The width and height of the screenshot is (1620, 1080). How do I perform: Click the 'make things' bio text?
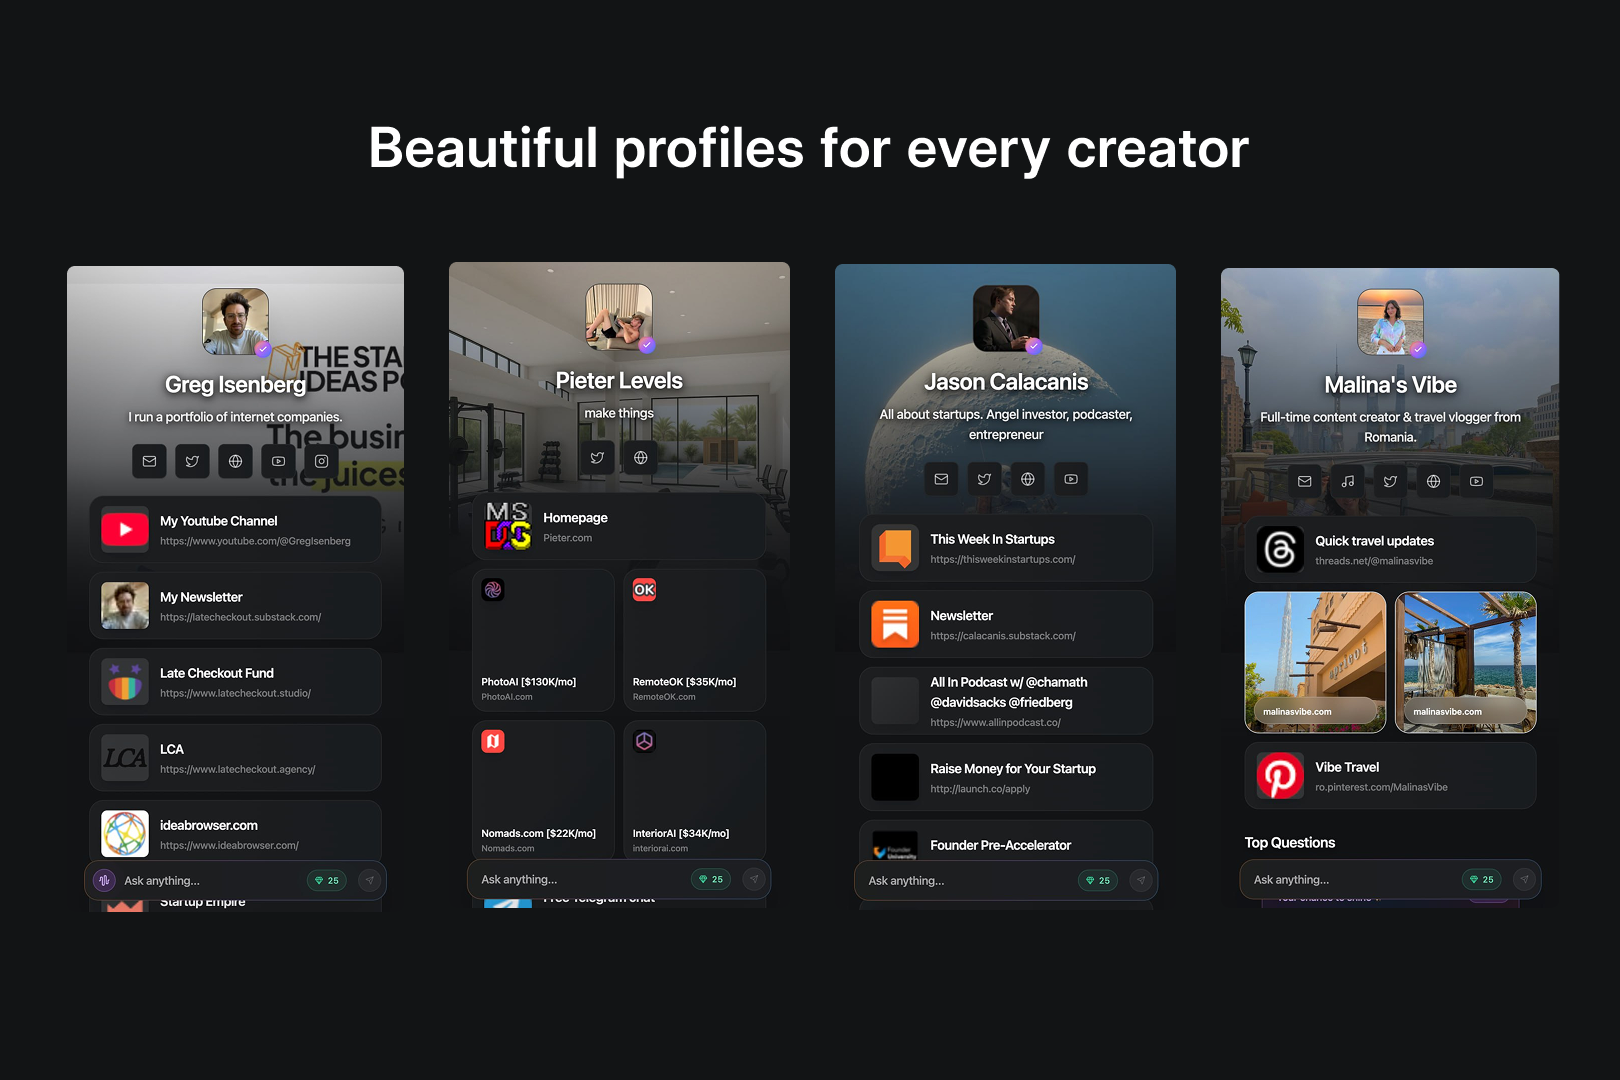click(x=619, y=413)
